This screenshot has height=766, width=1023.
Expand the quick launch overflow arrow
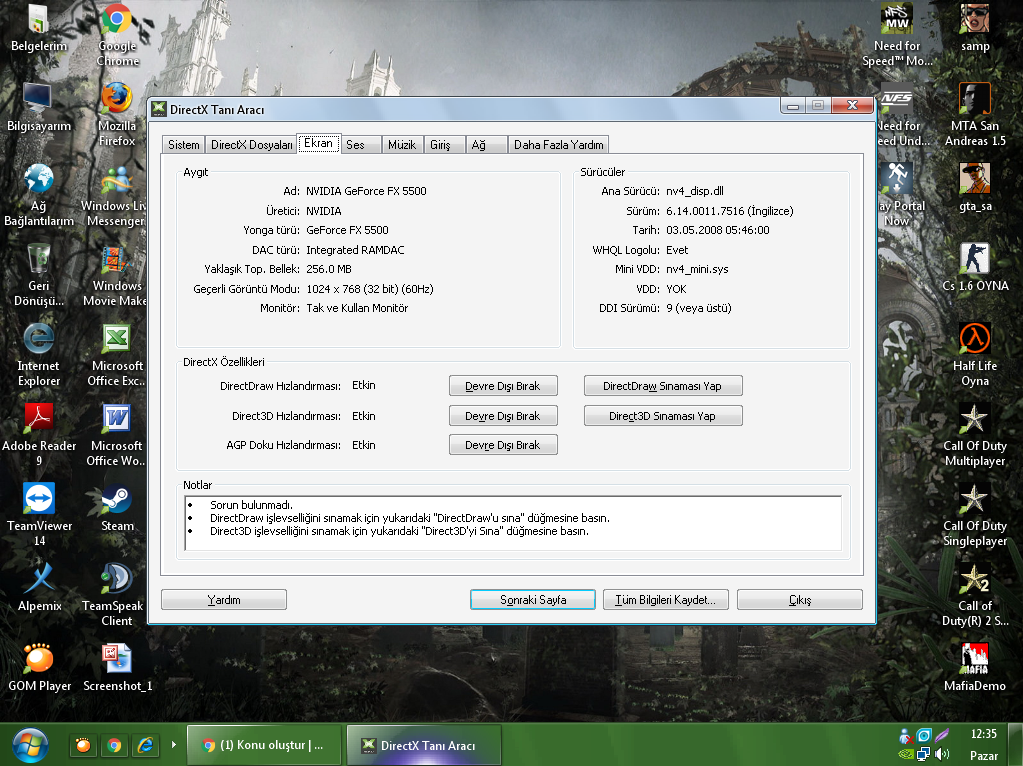point(174,744)
